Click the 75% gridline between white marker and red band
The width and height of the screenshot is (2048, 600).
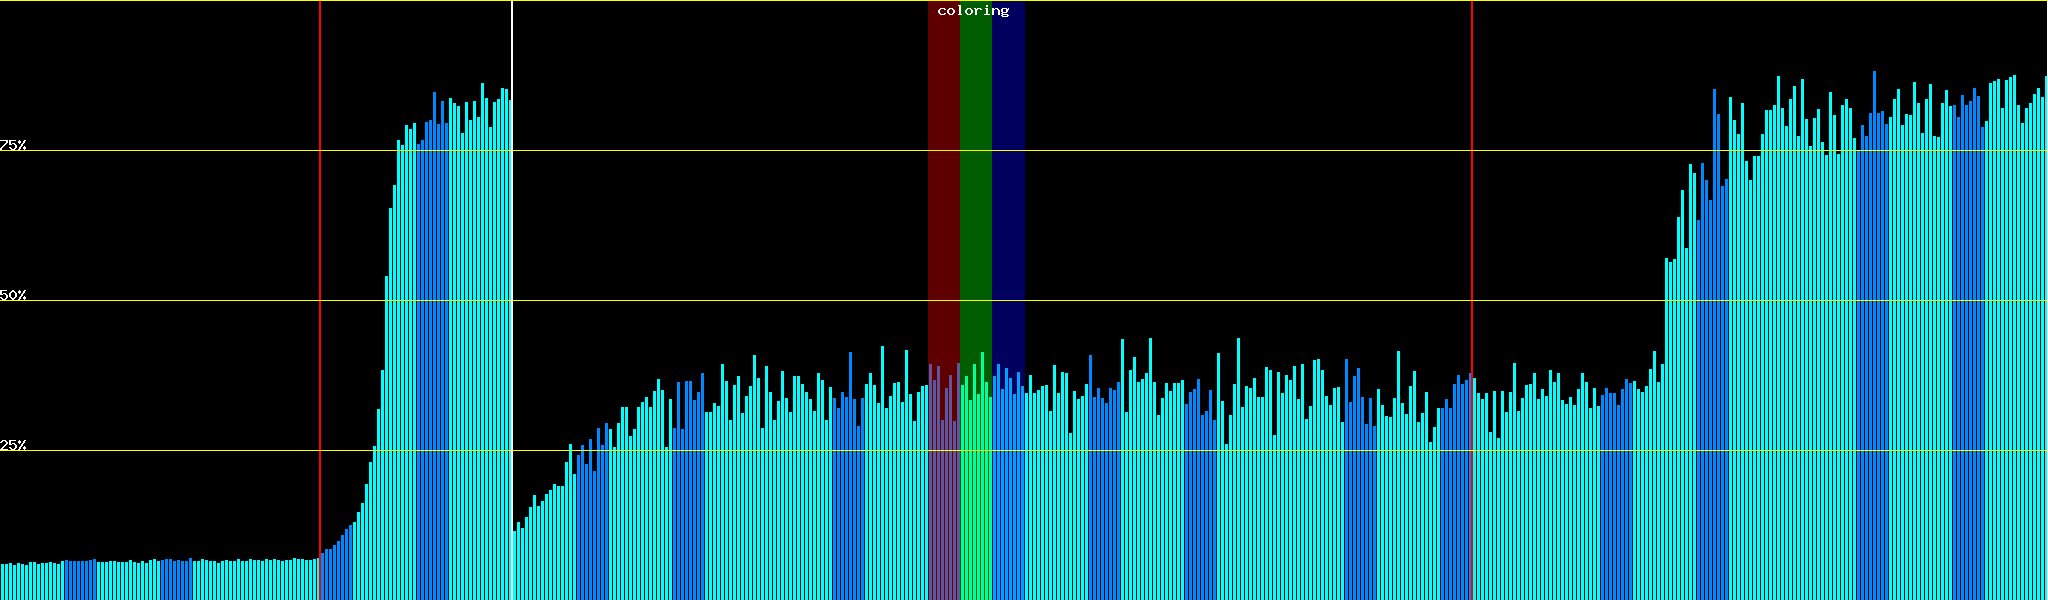pyautogui.click(x=720, y=150)
